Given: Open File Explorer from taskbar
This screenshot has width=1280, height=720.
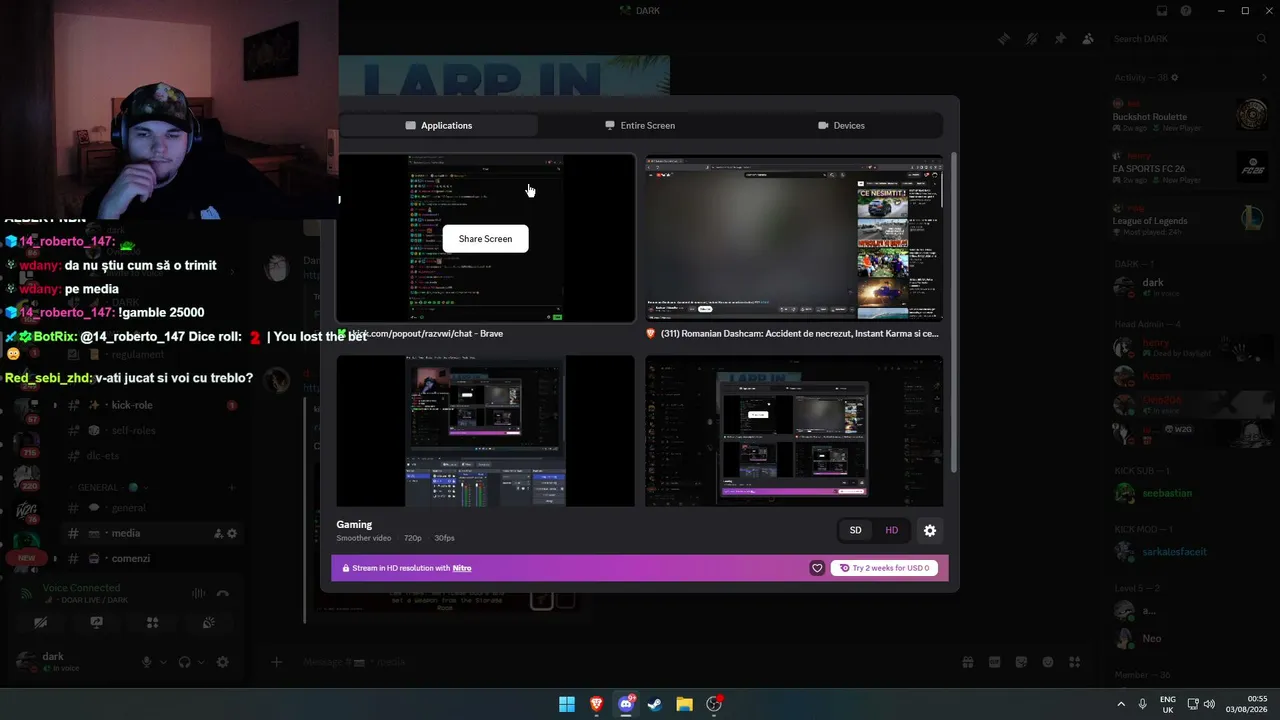Looking at the screenshot, I should point(684,704).
